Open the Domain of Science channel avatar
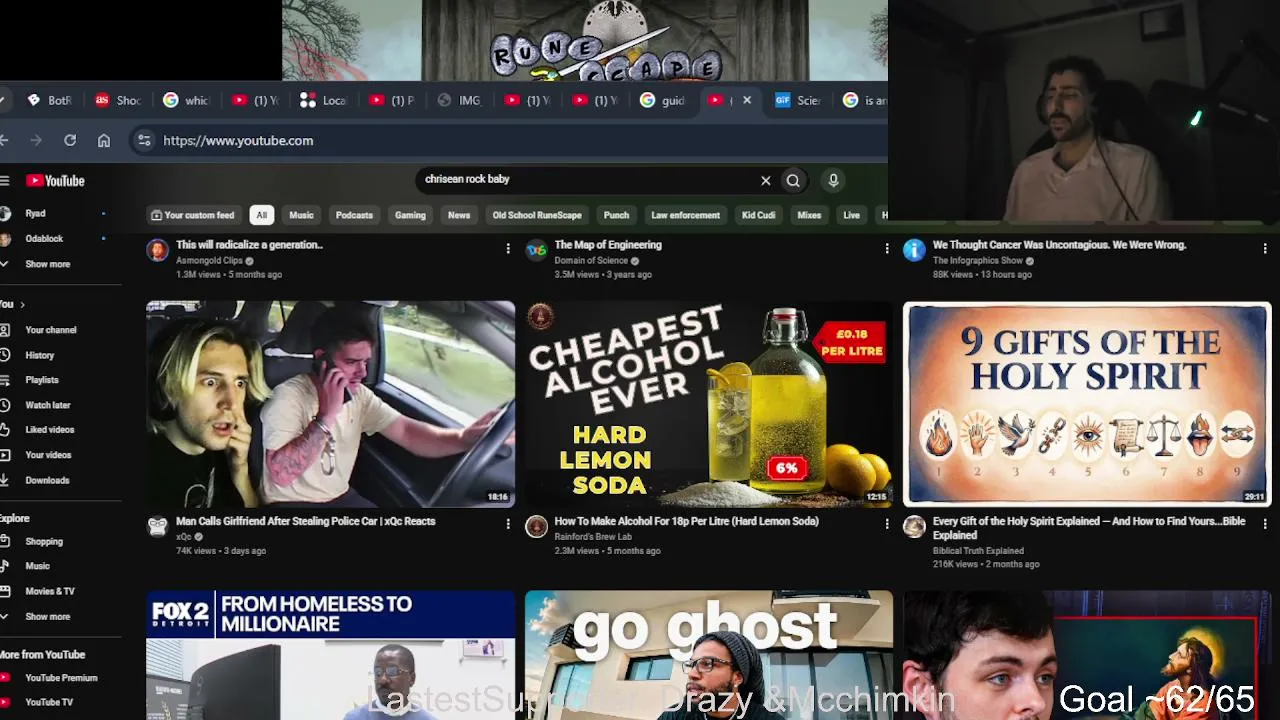Viewport: 1280px width, 720px height. click(x=537, y=250)
